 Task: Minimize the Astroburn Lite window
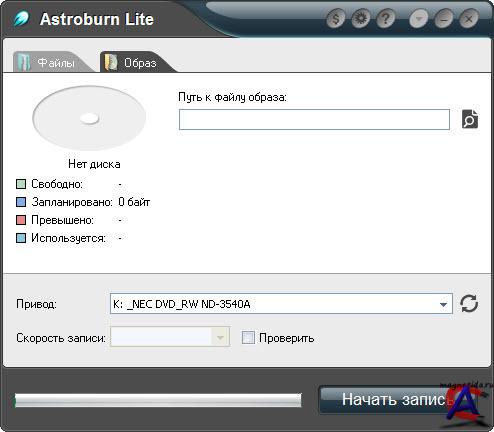click(444, 19)
